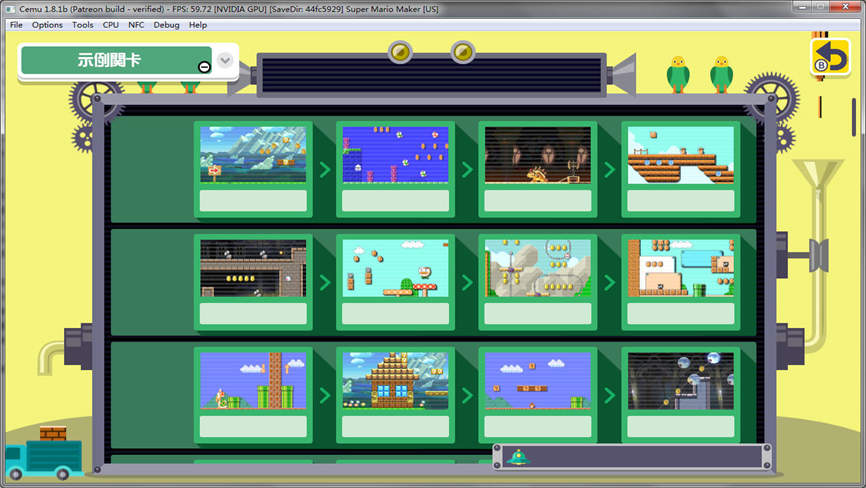Click name field under ghost house level
This screenshot has width=866, height=488.
tap(680, 426)
